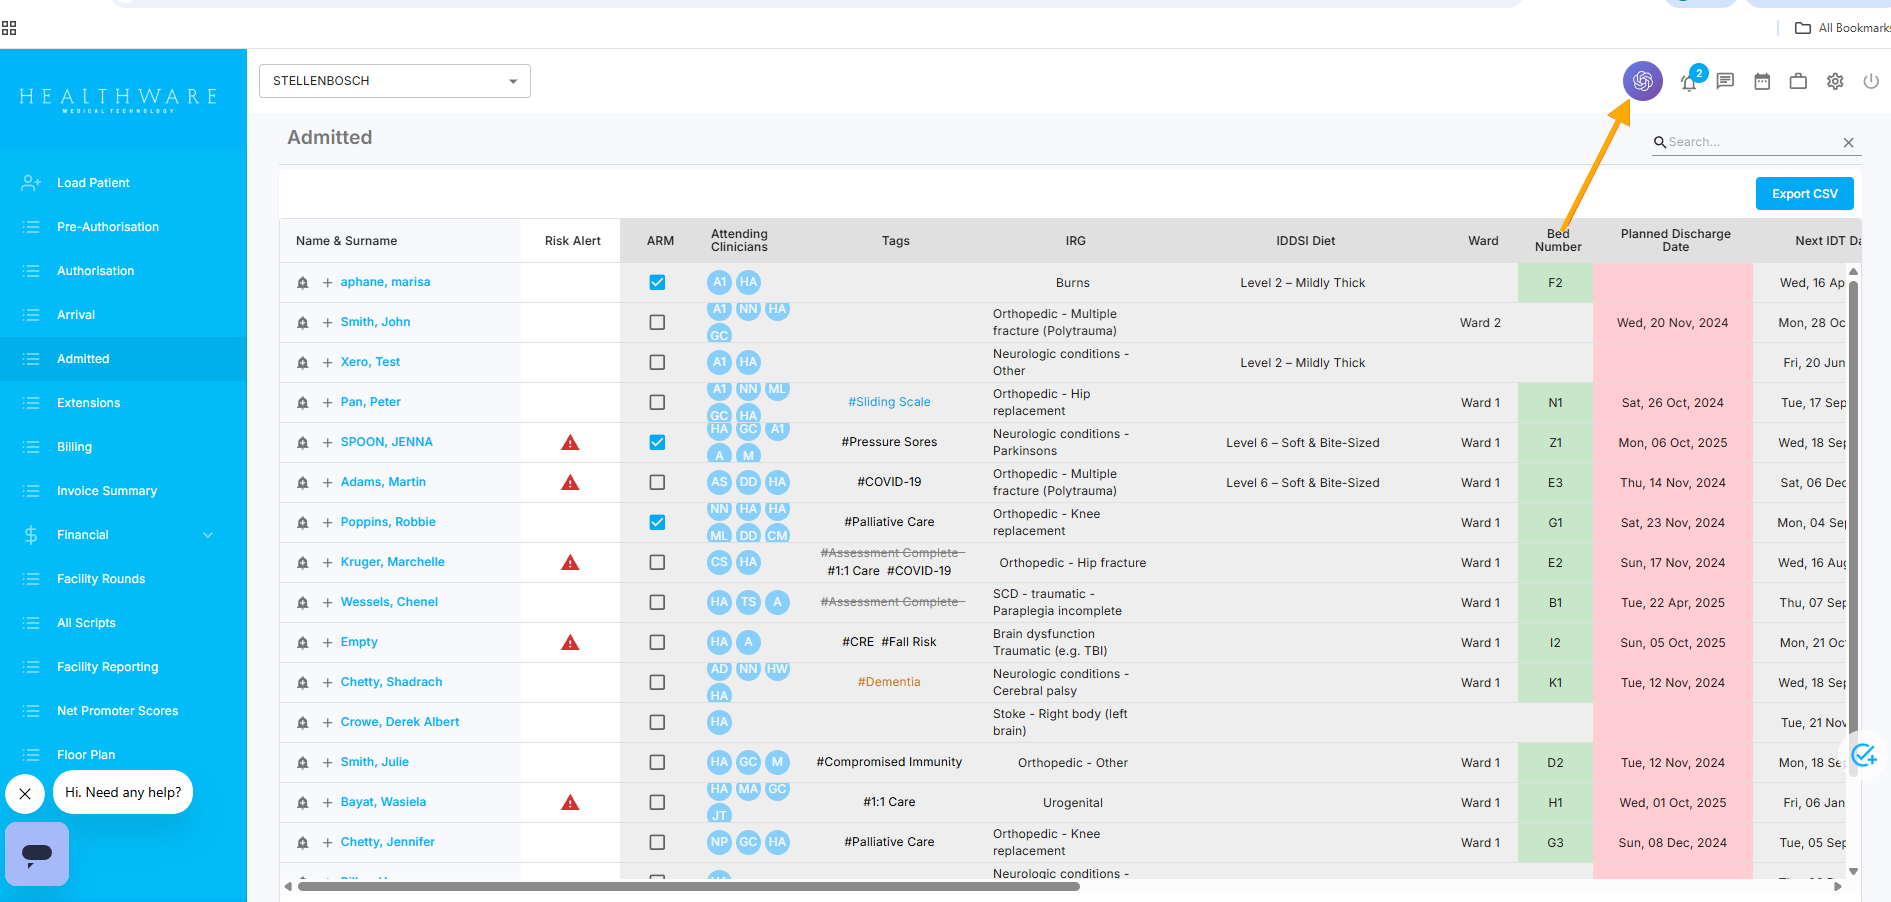Open the STELLENBOSCH facility dropdown

394,81
